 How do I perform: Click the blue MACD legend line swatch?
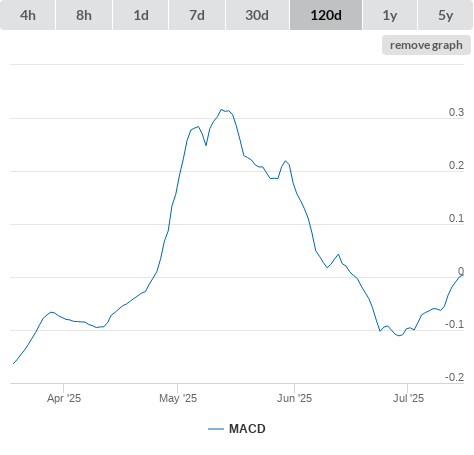point(216,429)
